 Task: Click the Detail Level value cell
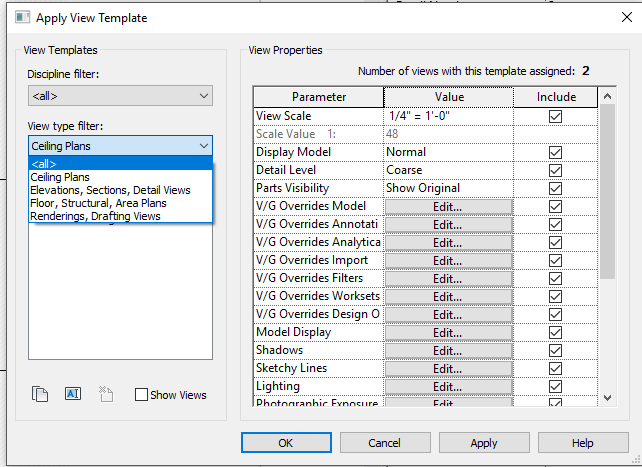point(448,170)
